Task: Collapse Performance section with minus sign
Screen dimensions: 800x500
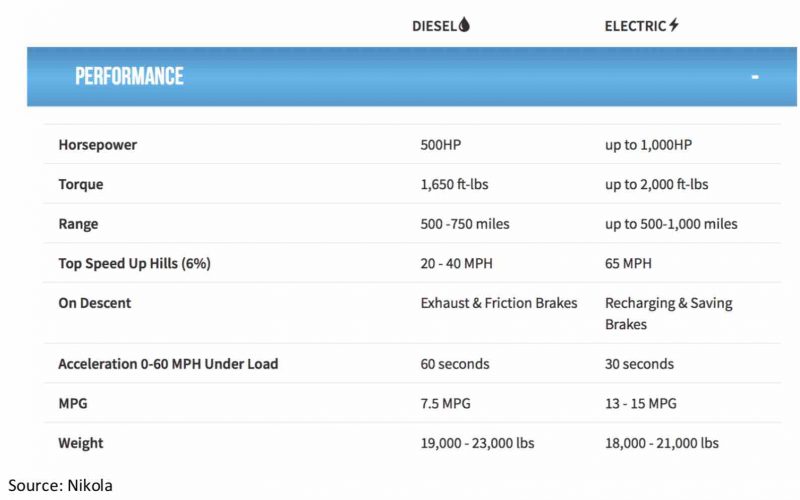Action: point(755,77)
